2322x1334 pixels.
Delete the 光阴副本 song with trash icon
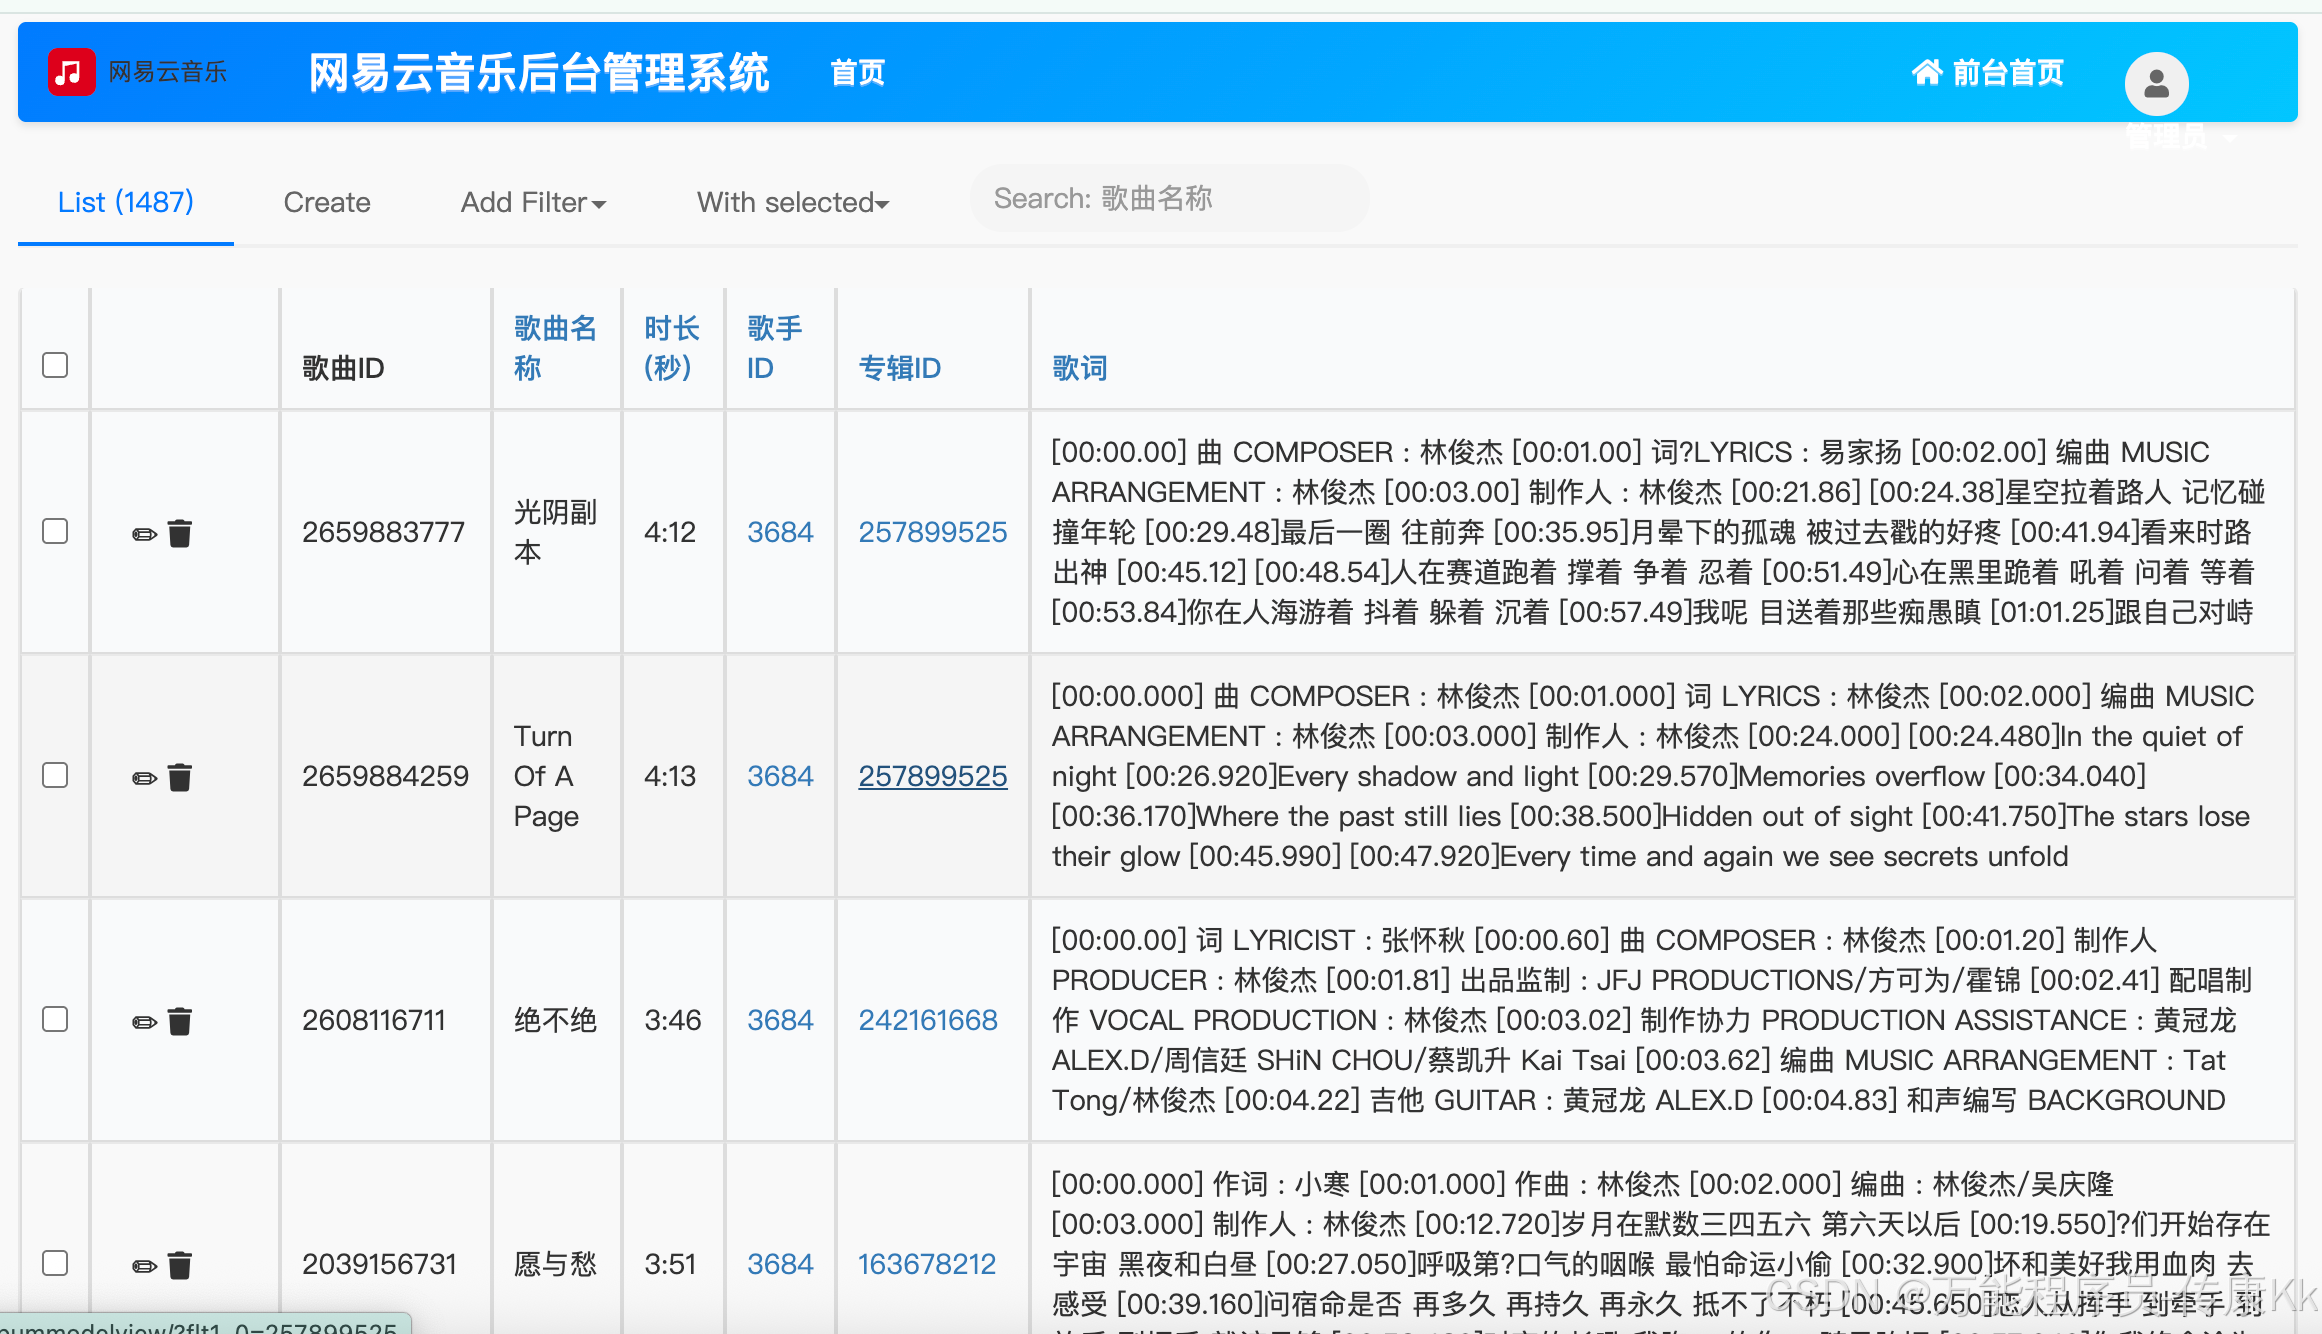tap(180, 534)
